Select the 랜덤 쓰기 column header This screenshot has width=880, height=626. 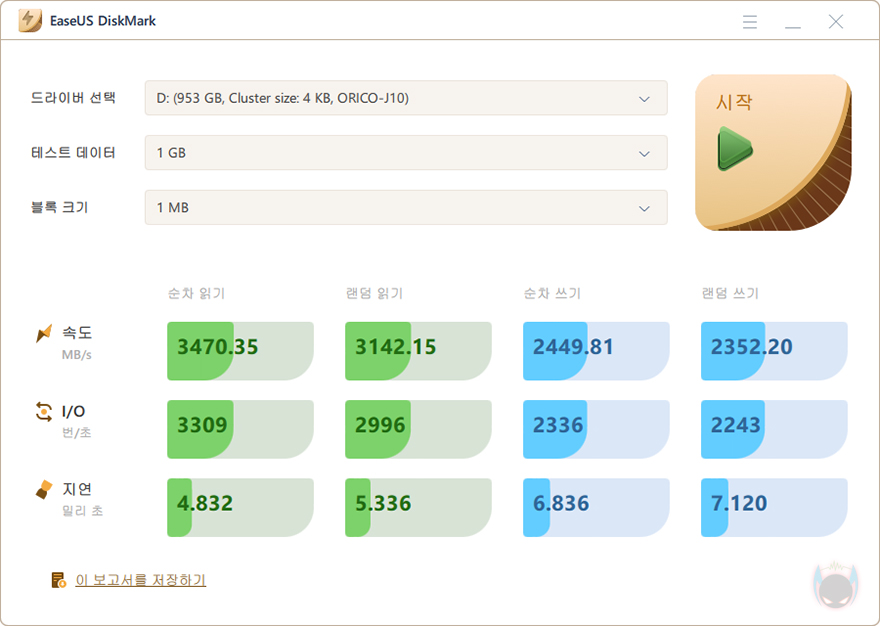coord(730,293)
